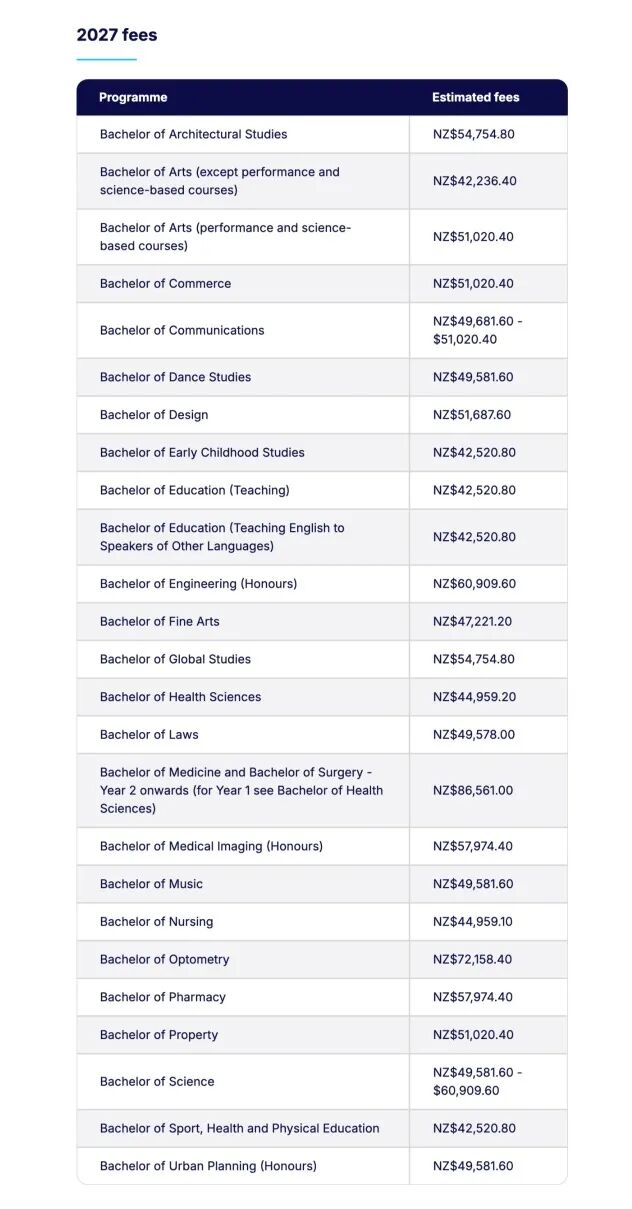The height and width of the screenshot is (1209, 632).
Task: Click Bachelor of Communications fee range
Action: click(478, 330)
